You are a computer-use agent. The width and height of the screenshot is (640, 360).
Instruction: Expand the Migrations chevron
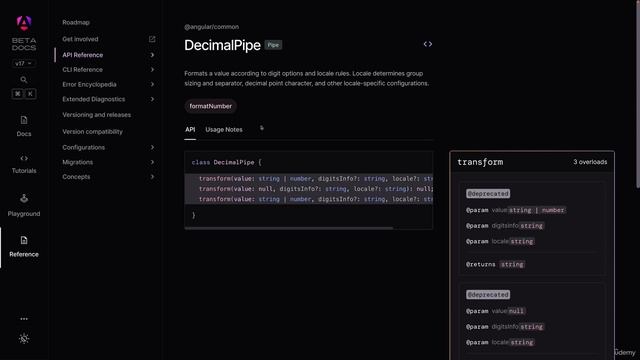[x=152, y=162]
